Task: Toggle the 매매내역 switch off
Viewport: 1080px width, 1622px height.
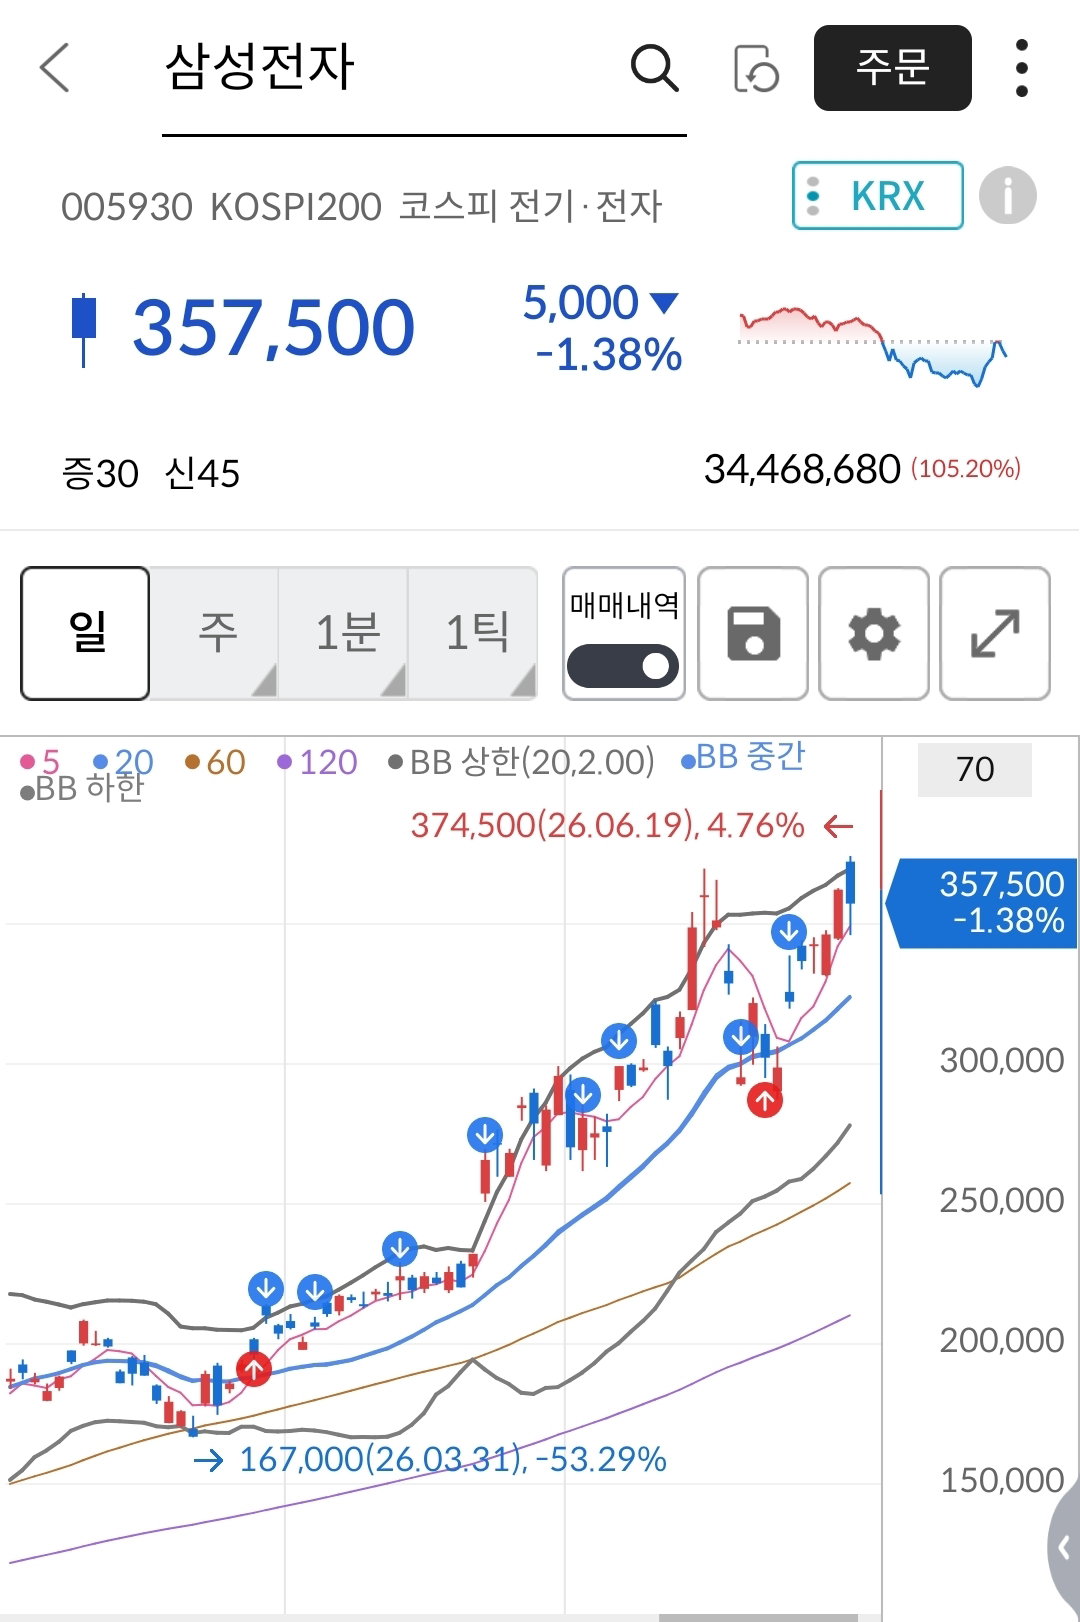Action: tap(623, 666)
